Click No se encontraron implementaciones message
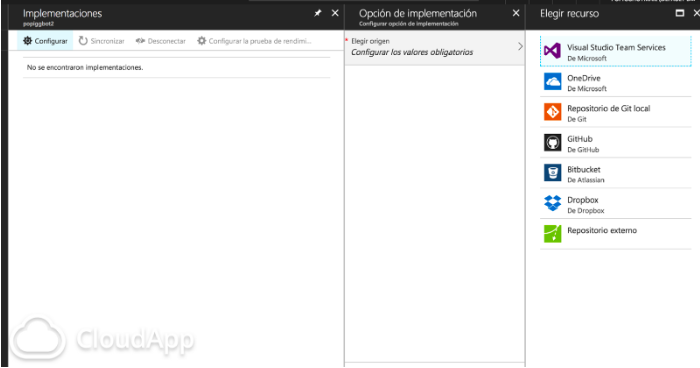The width and height of the screenshot is (700, 368). 85,67
